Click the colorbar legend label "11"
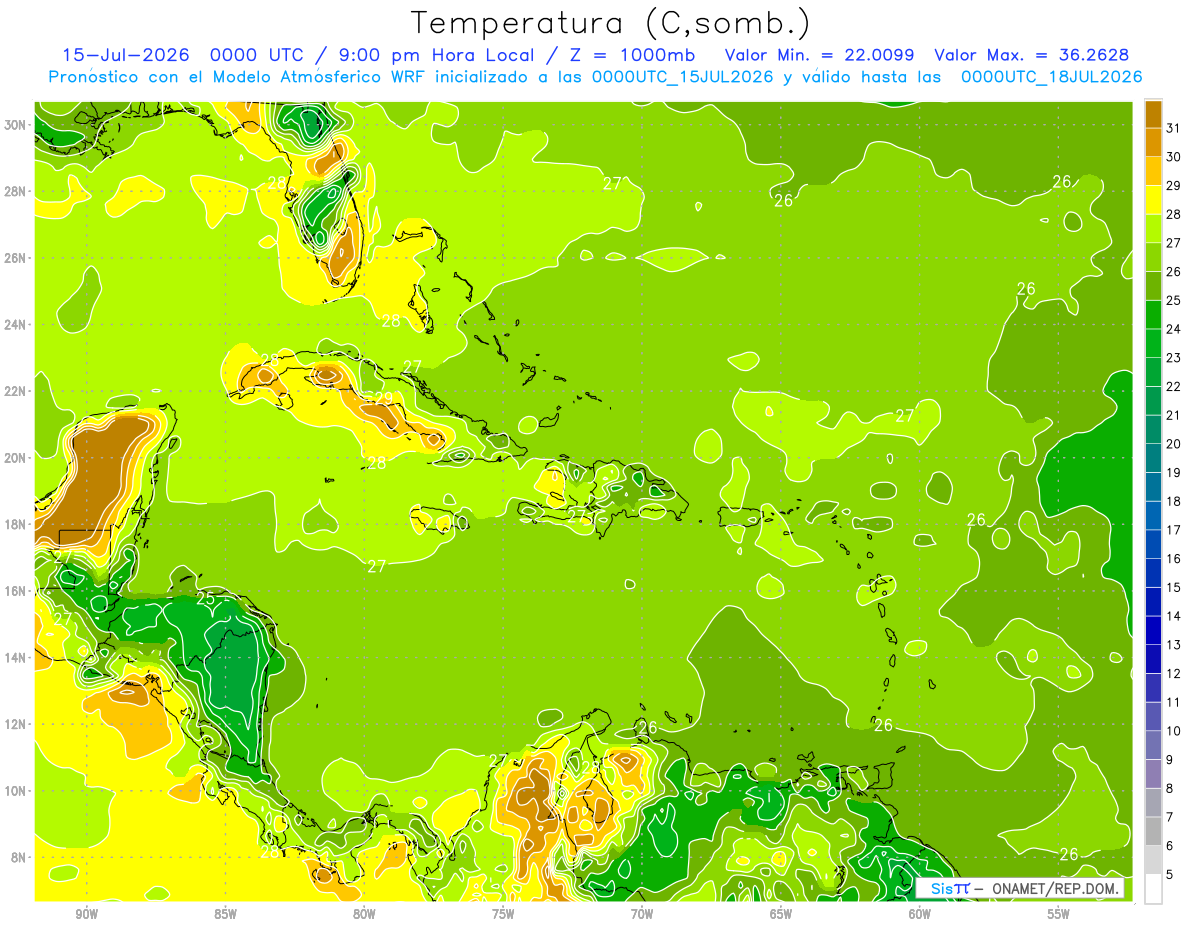 1174,703
